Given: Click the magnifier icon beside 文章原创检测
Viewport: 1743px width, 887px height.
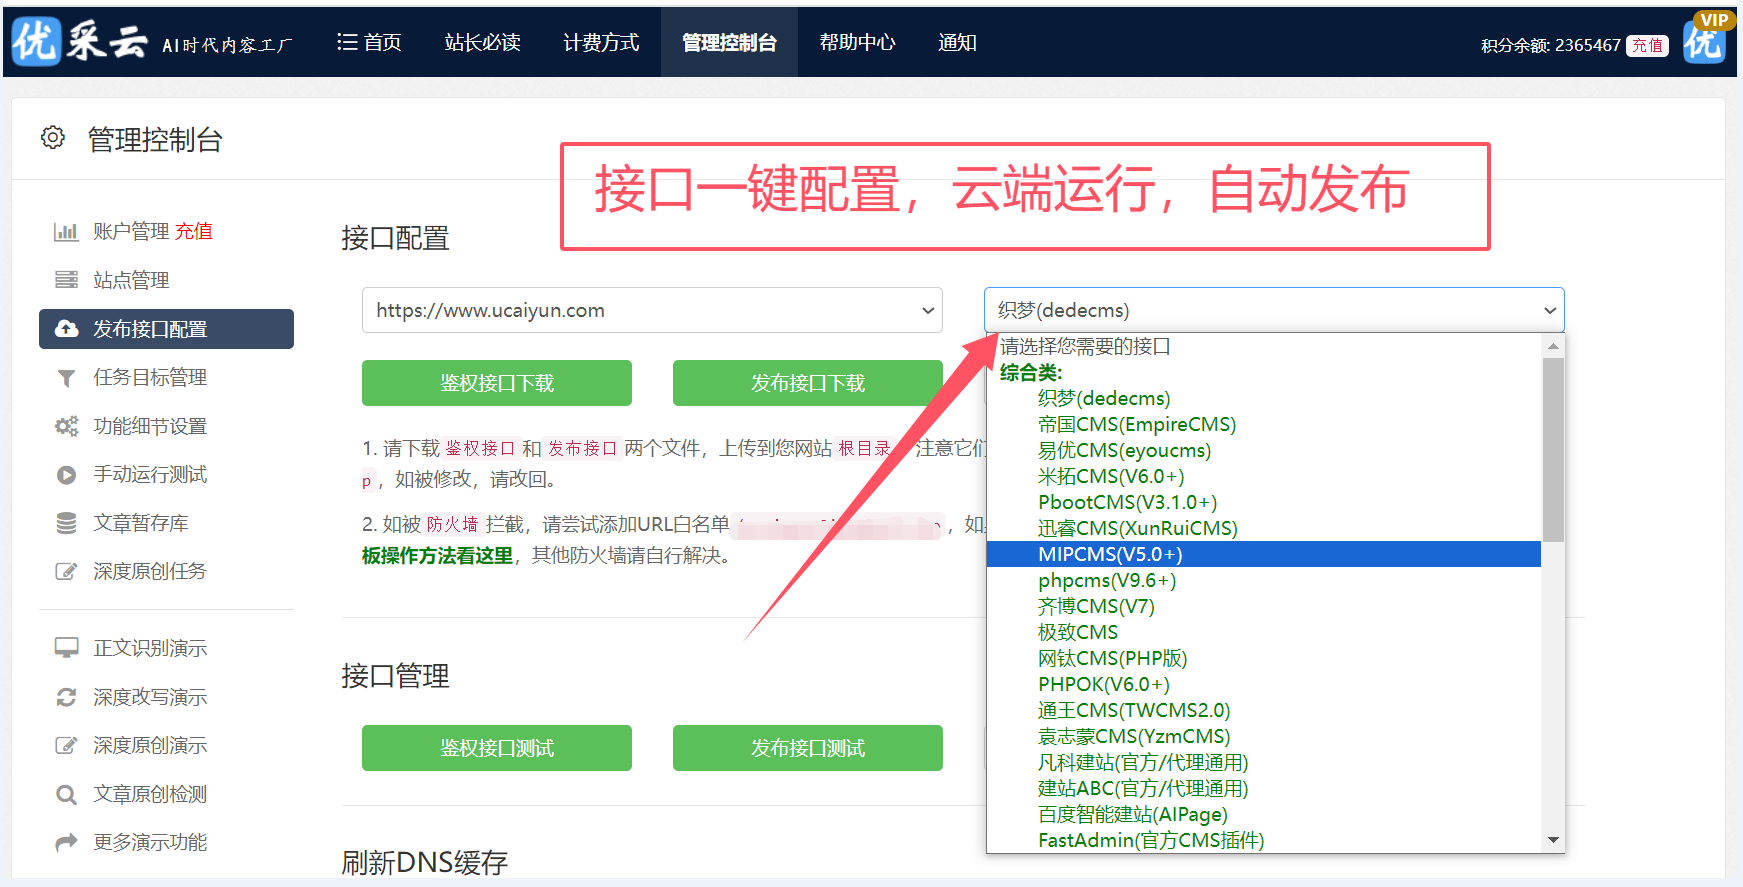Looking at the screenshot, I should 66,795.
